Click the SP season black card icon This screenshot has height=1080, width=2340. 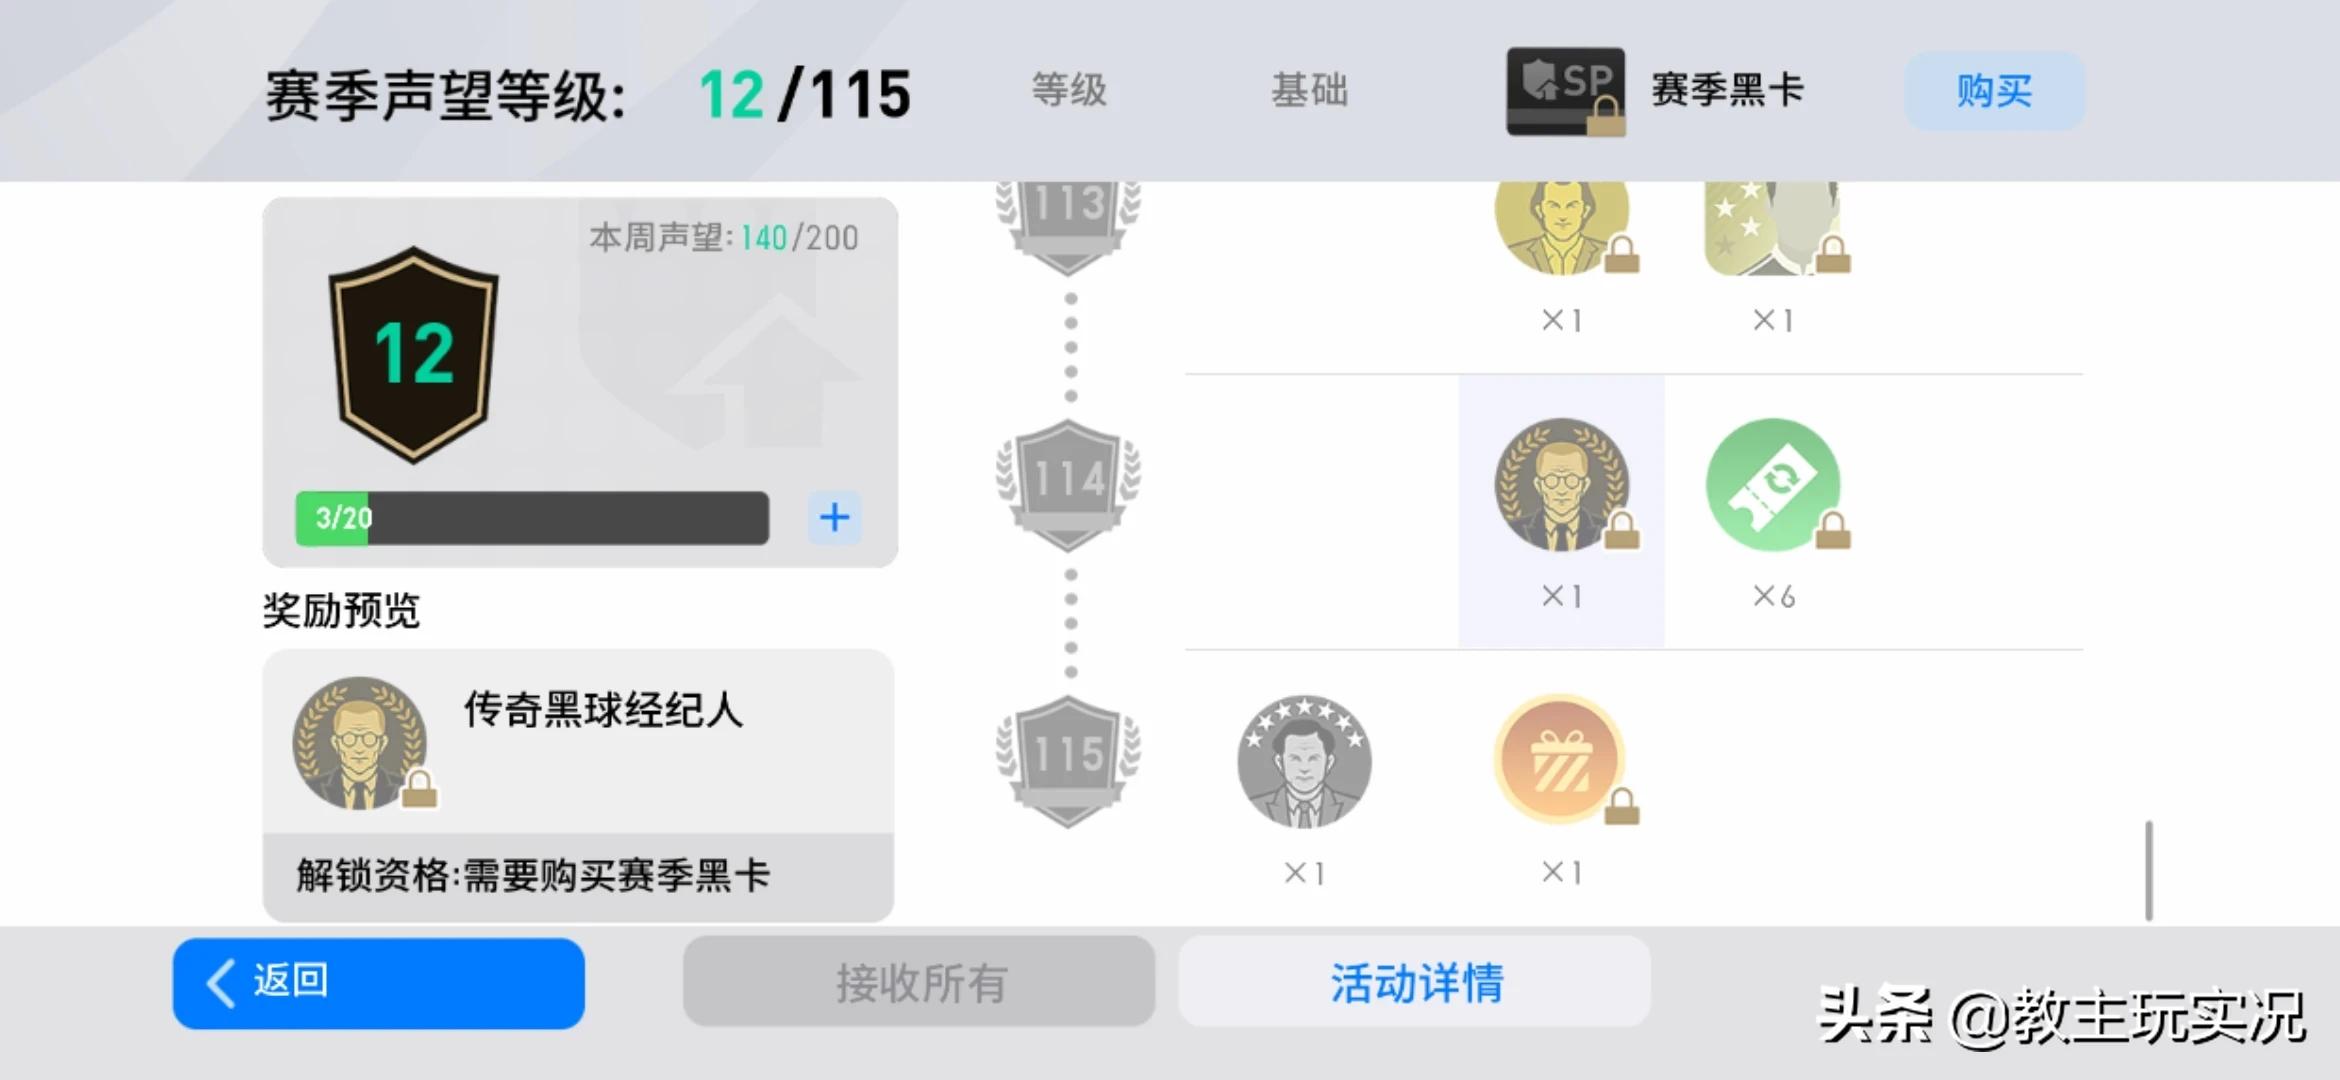(x=1565, y=91)
